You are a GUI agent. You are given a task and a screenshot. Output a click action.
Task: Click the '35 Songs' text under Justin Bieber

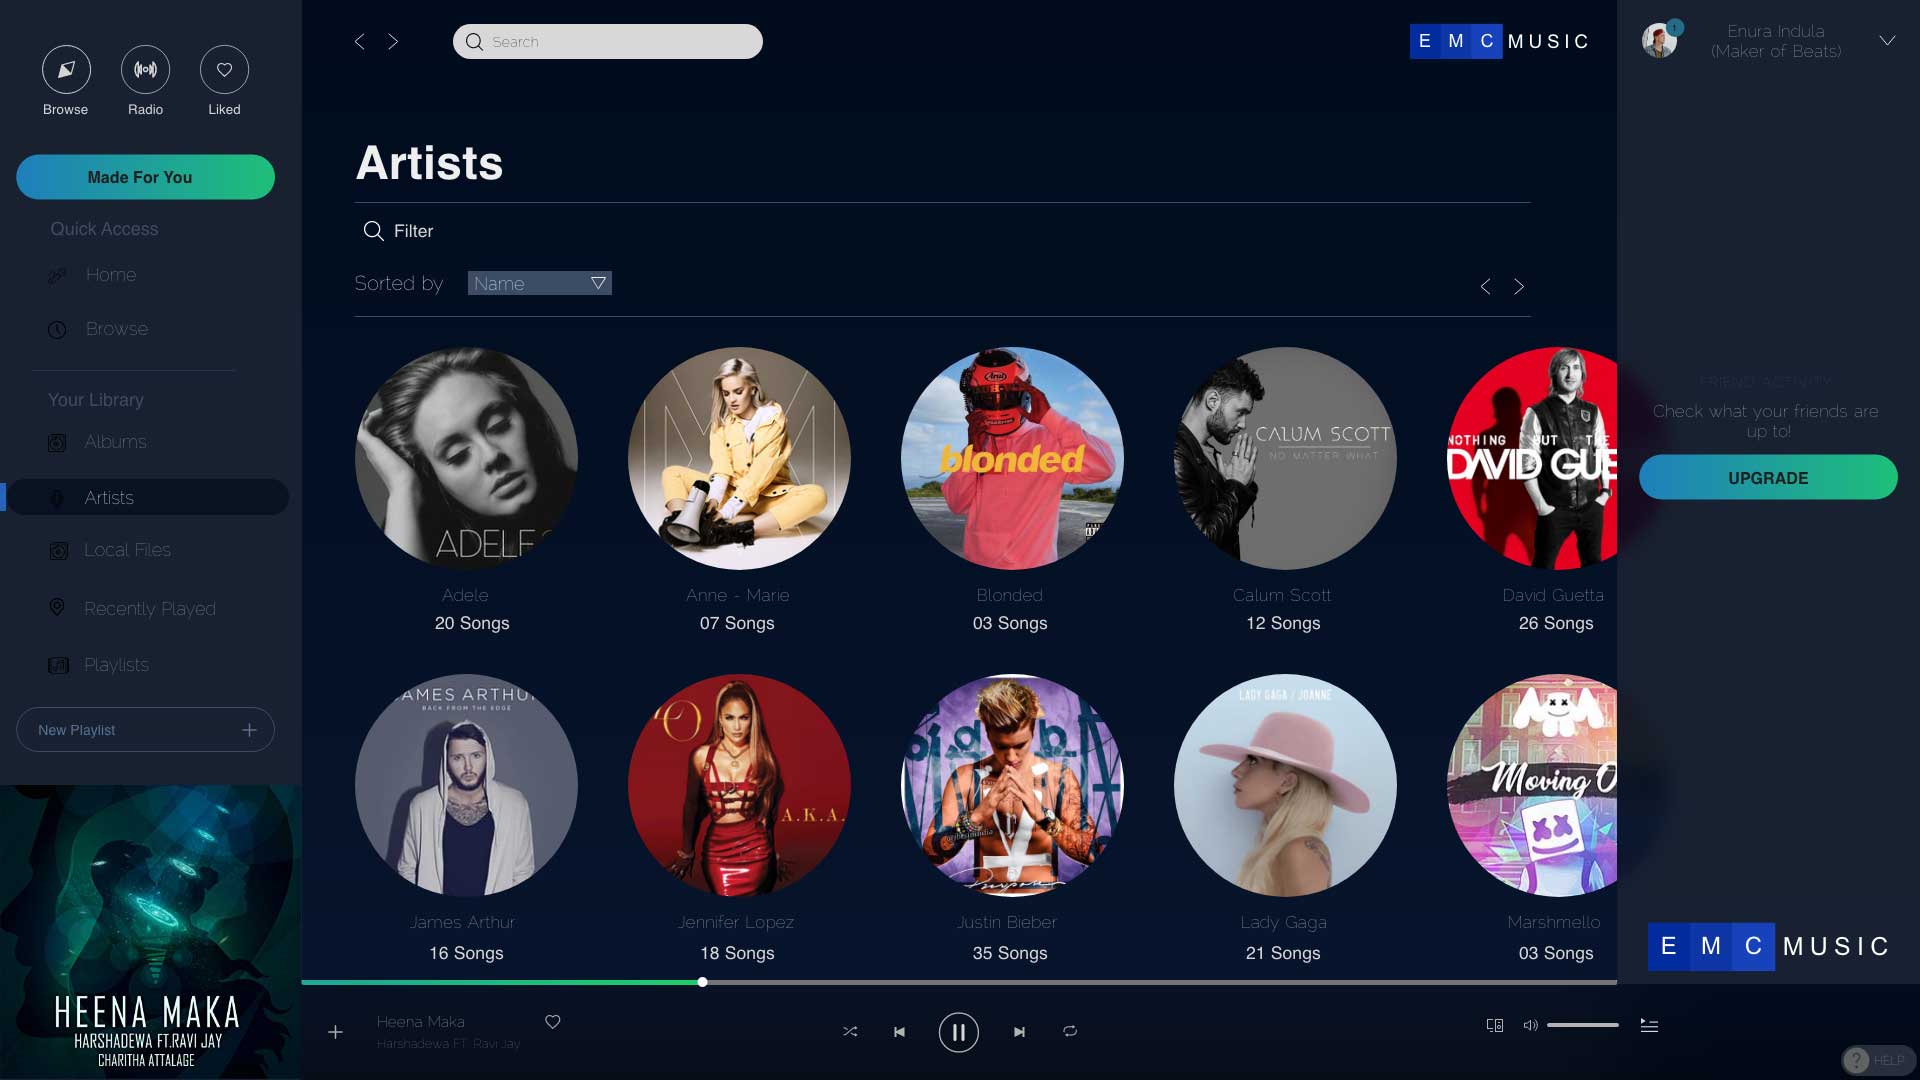point(1010,953)
